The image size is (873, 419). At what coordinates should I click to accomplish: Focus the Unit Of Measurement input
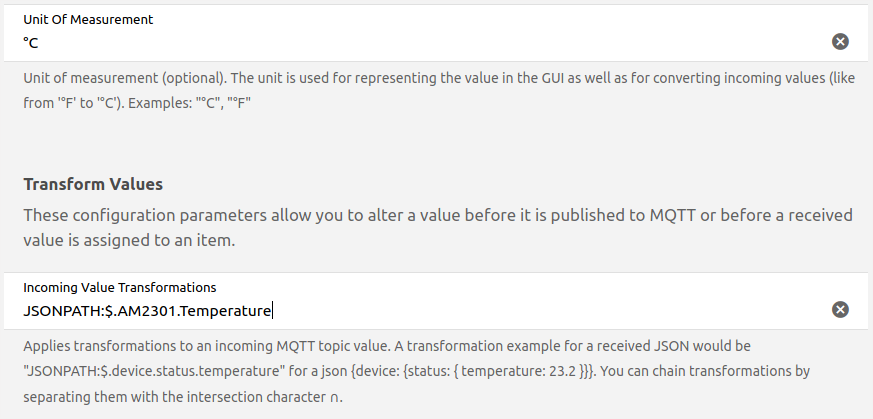[420, 43]
